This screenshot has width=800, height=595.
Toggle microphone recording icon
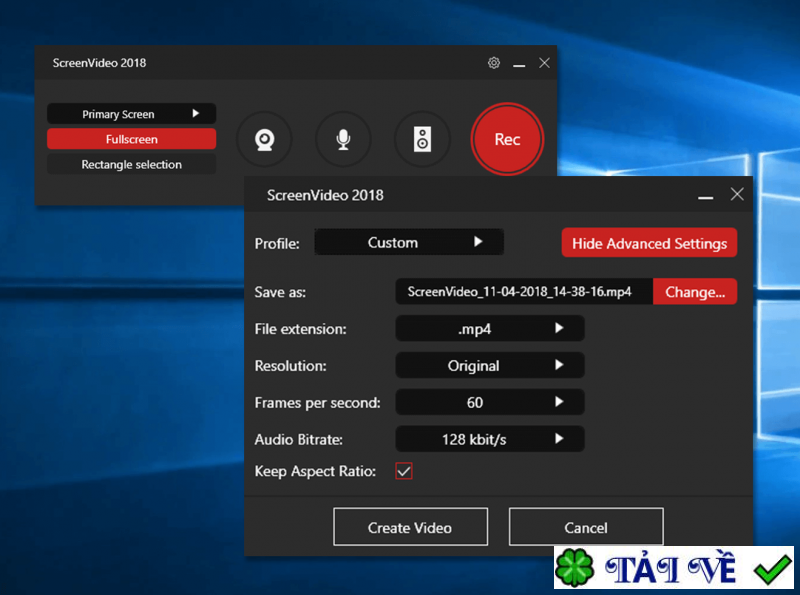343,139
